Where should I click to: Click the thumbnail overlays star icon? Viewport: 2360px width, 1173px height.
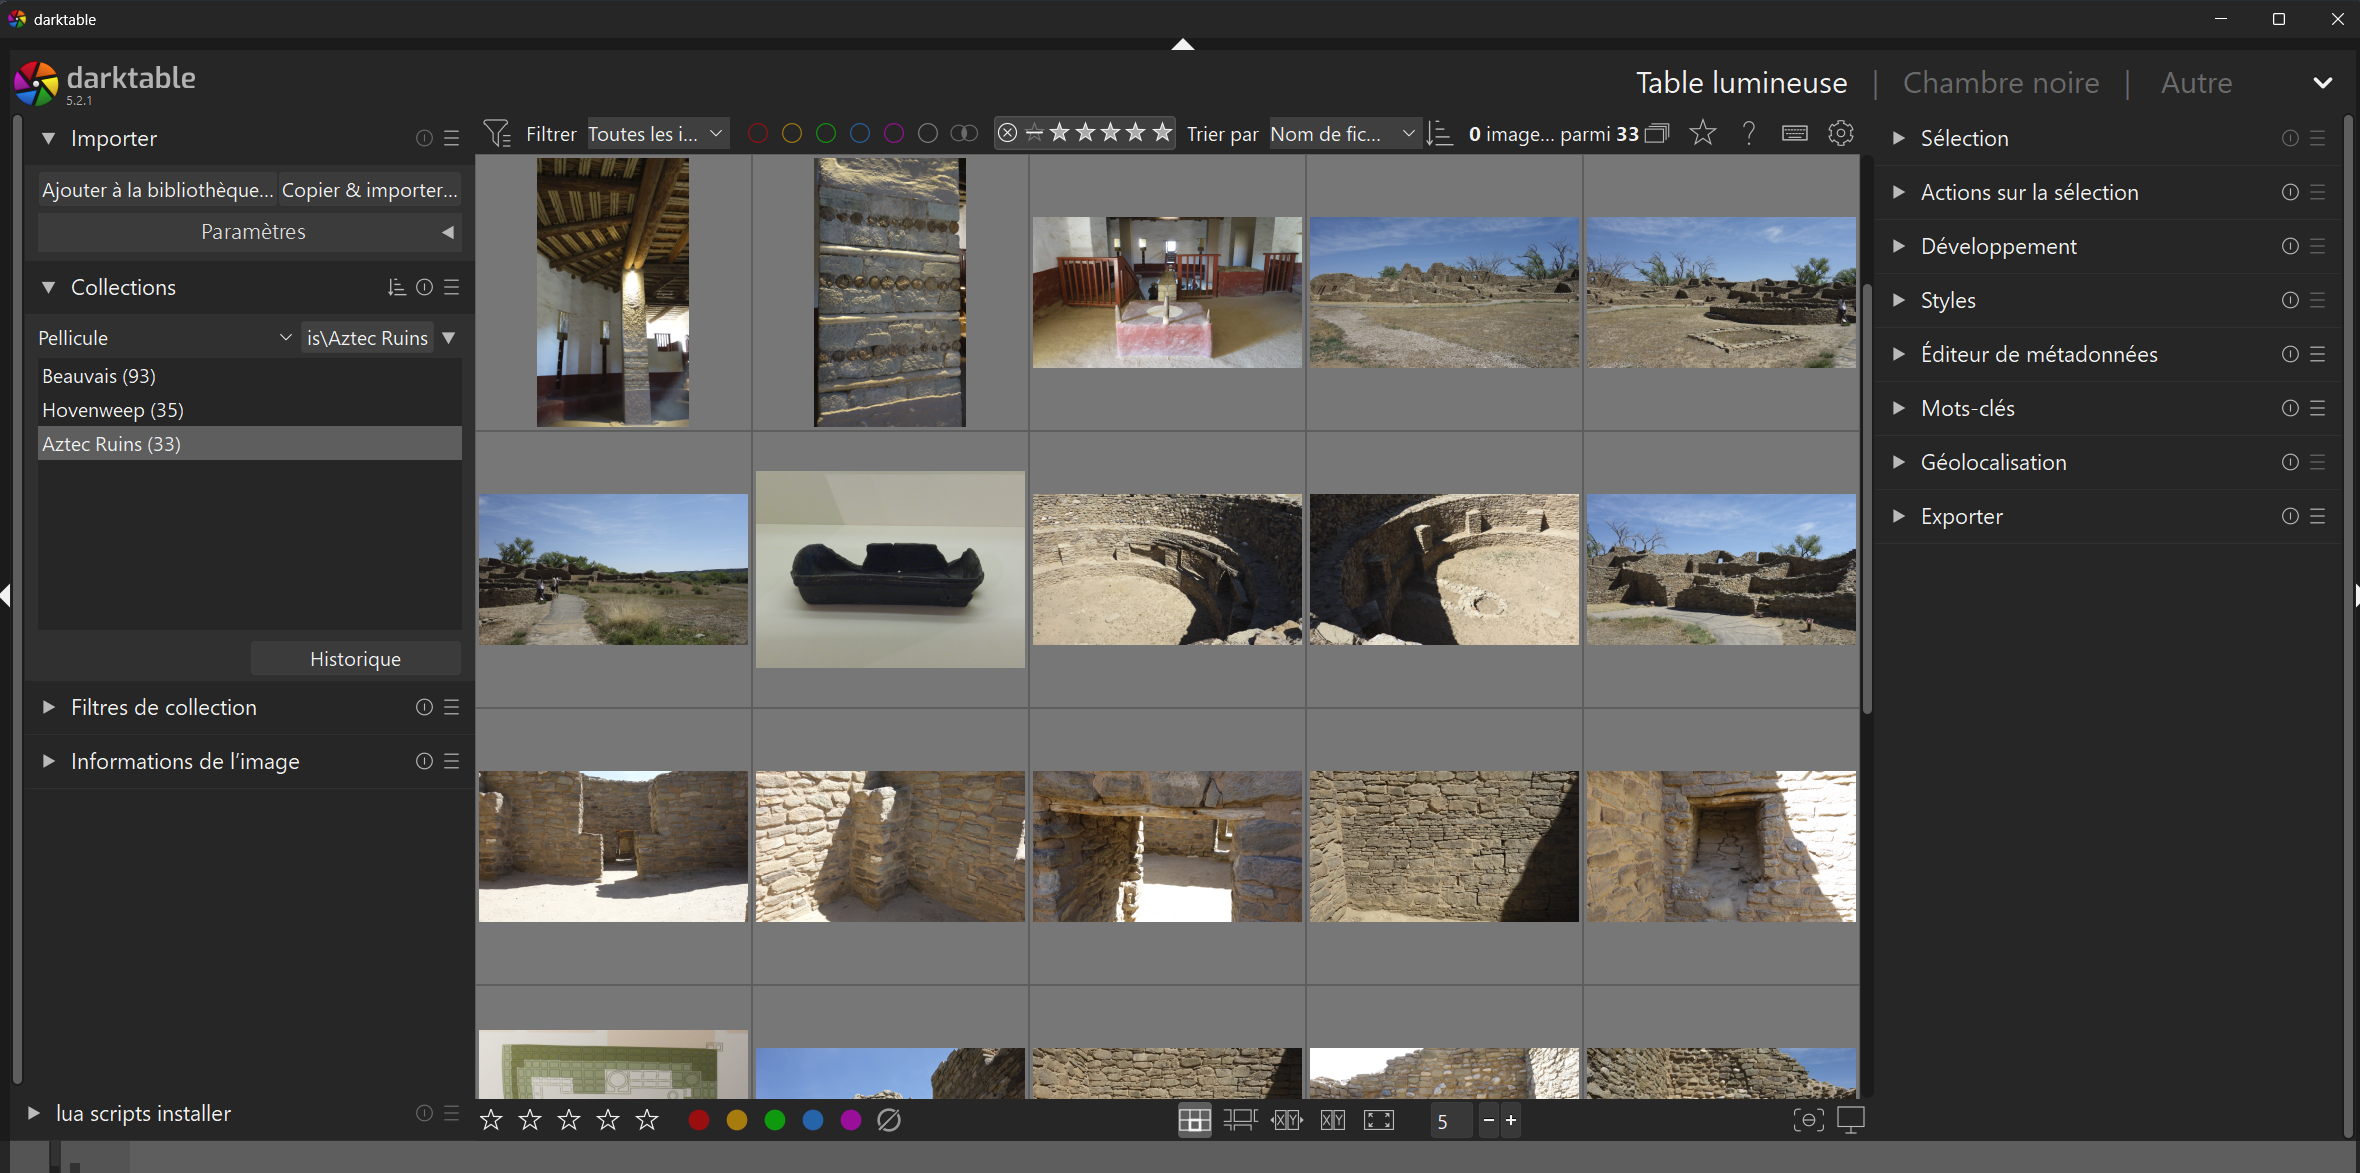click(1703, 133)
